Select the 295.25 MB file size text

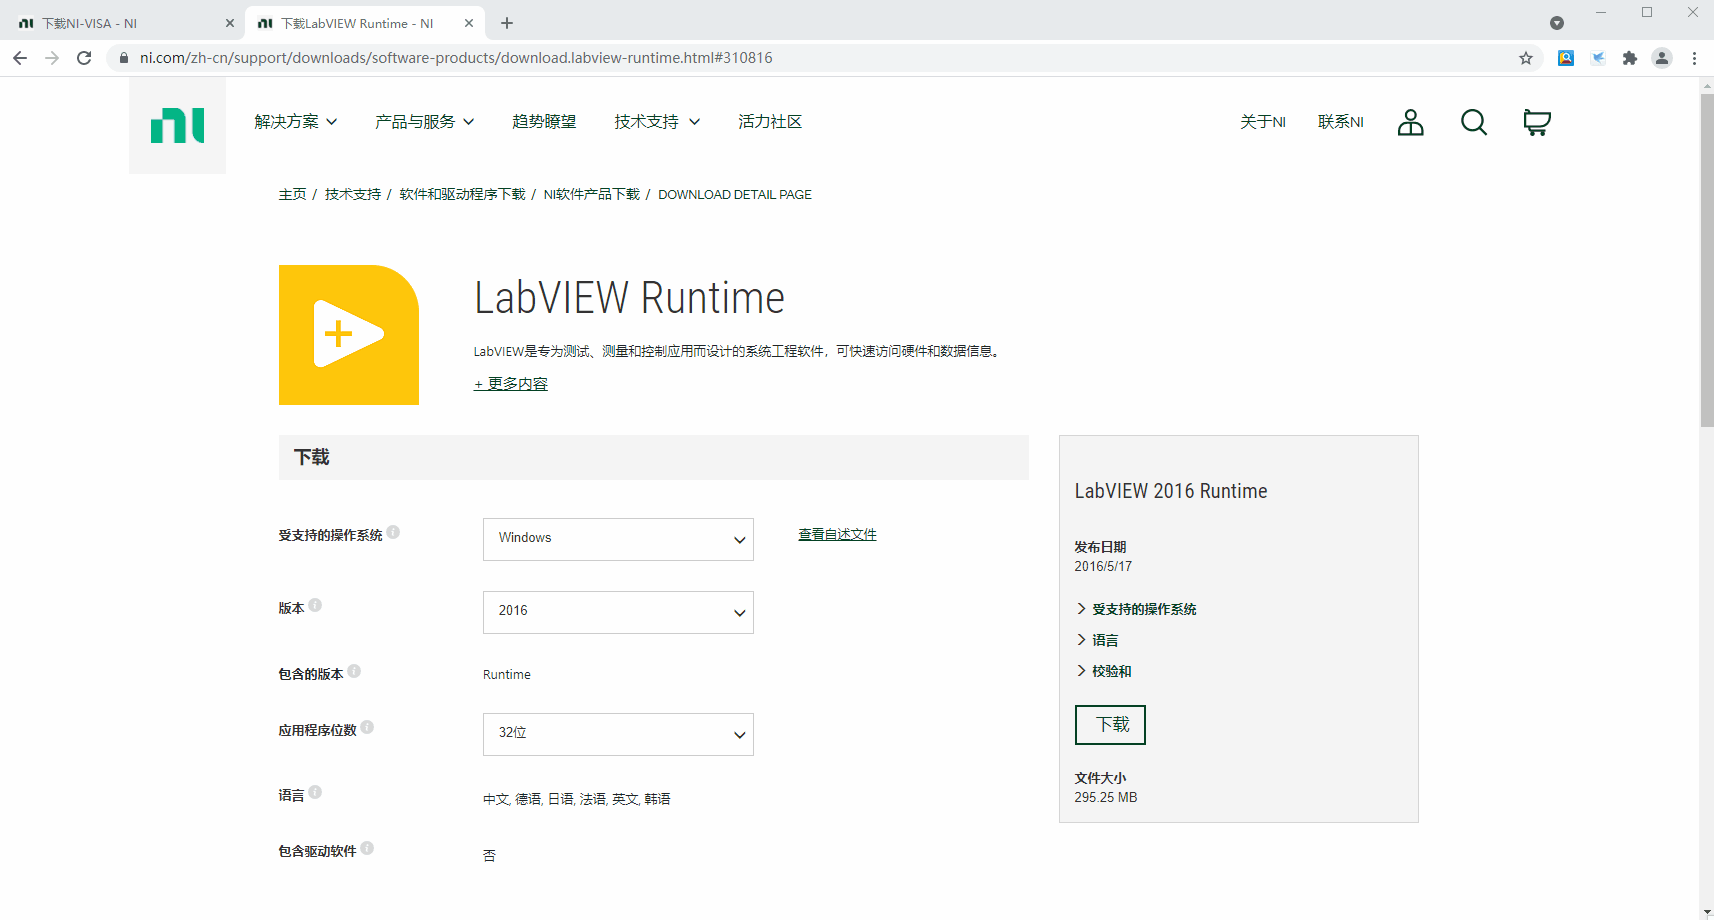pyautogui.click(x=1106, y=798)
